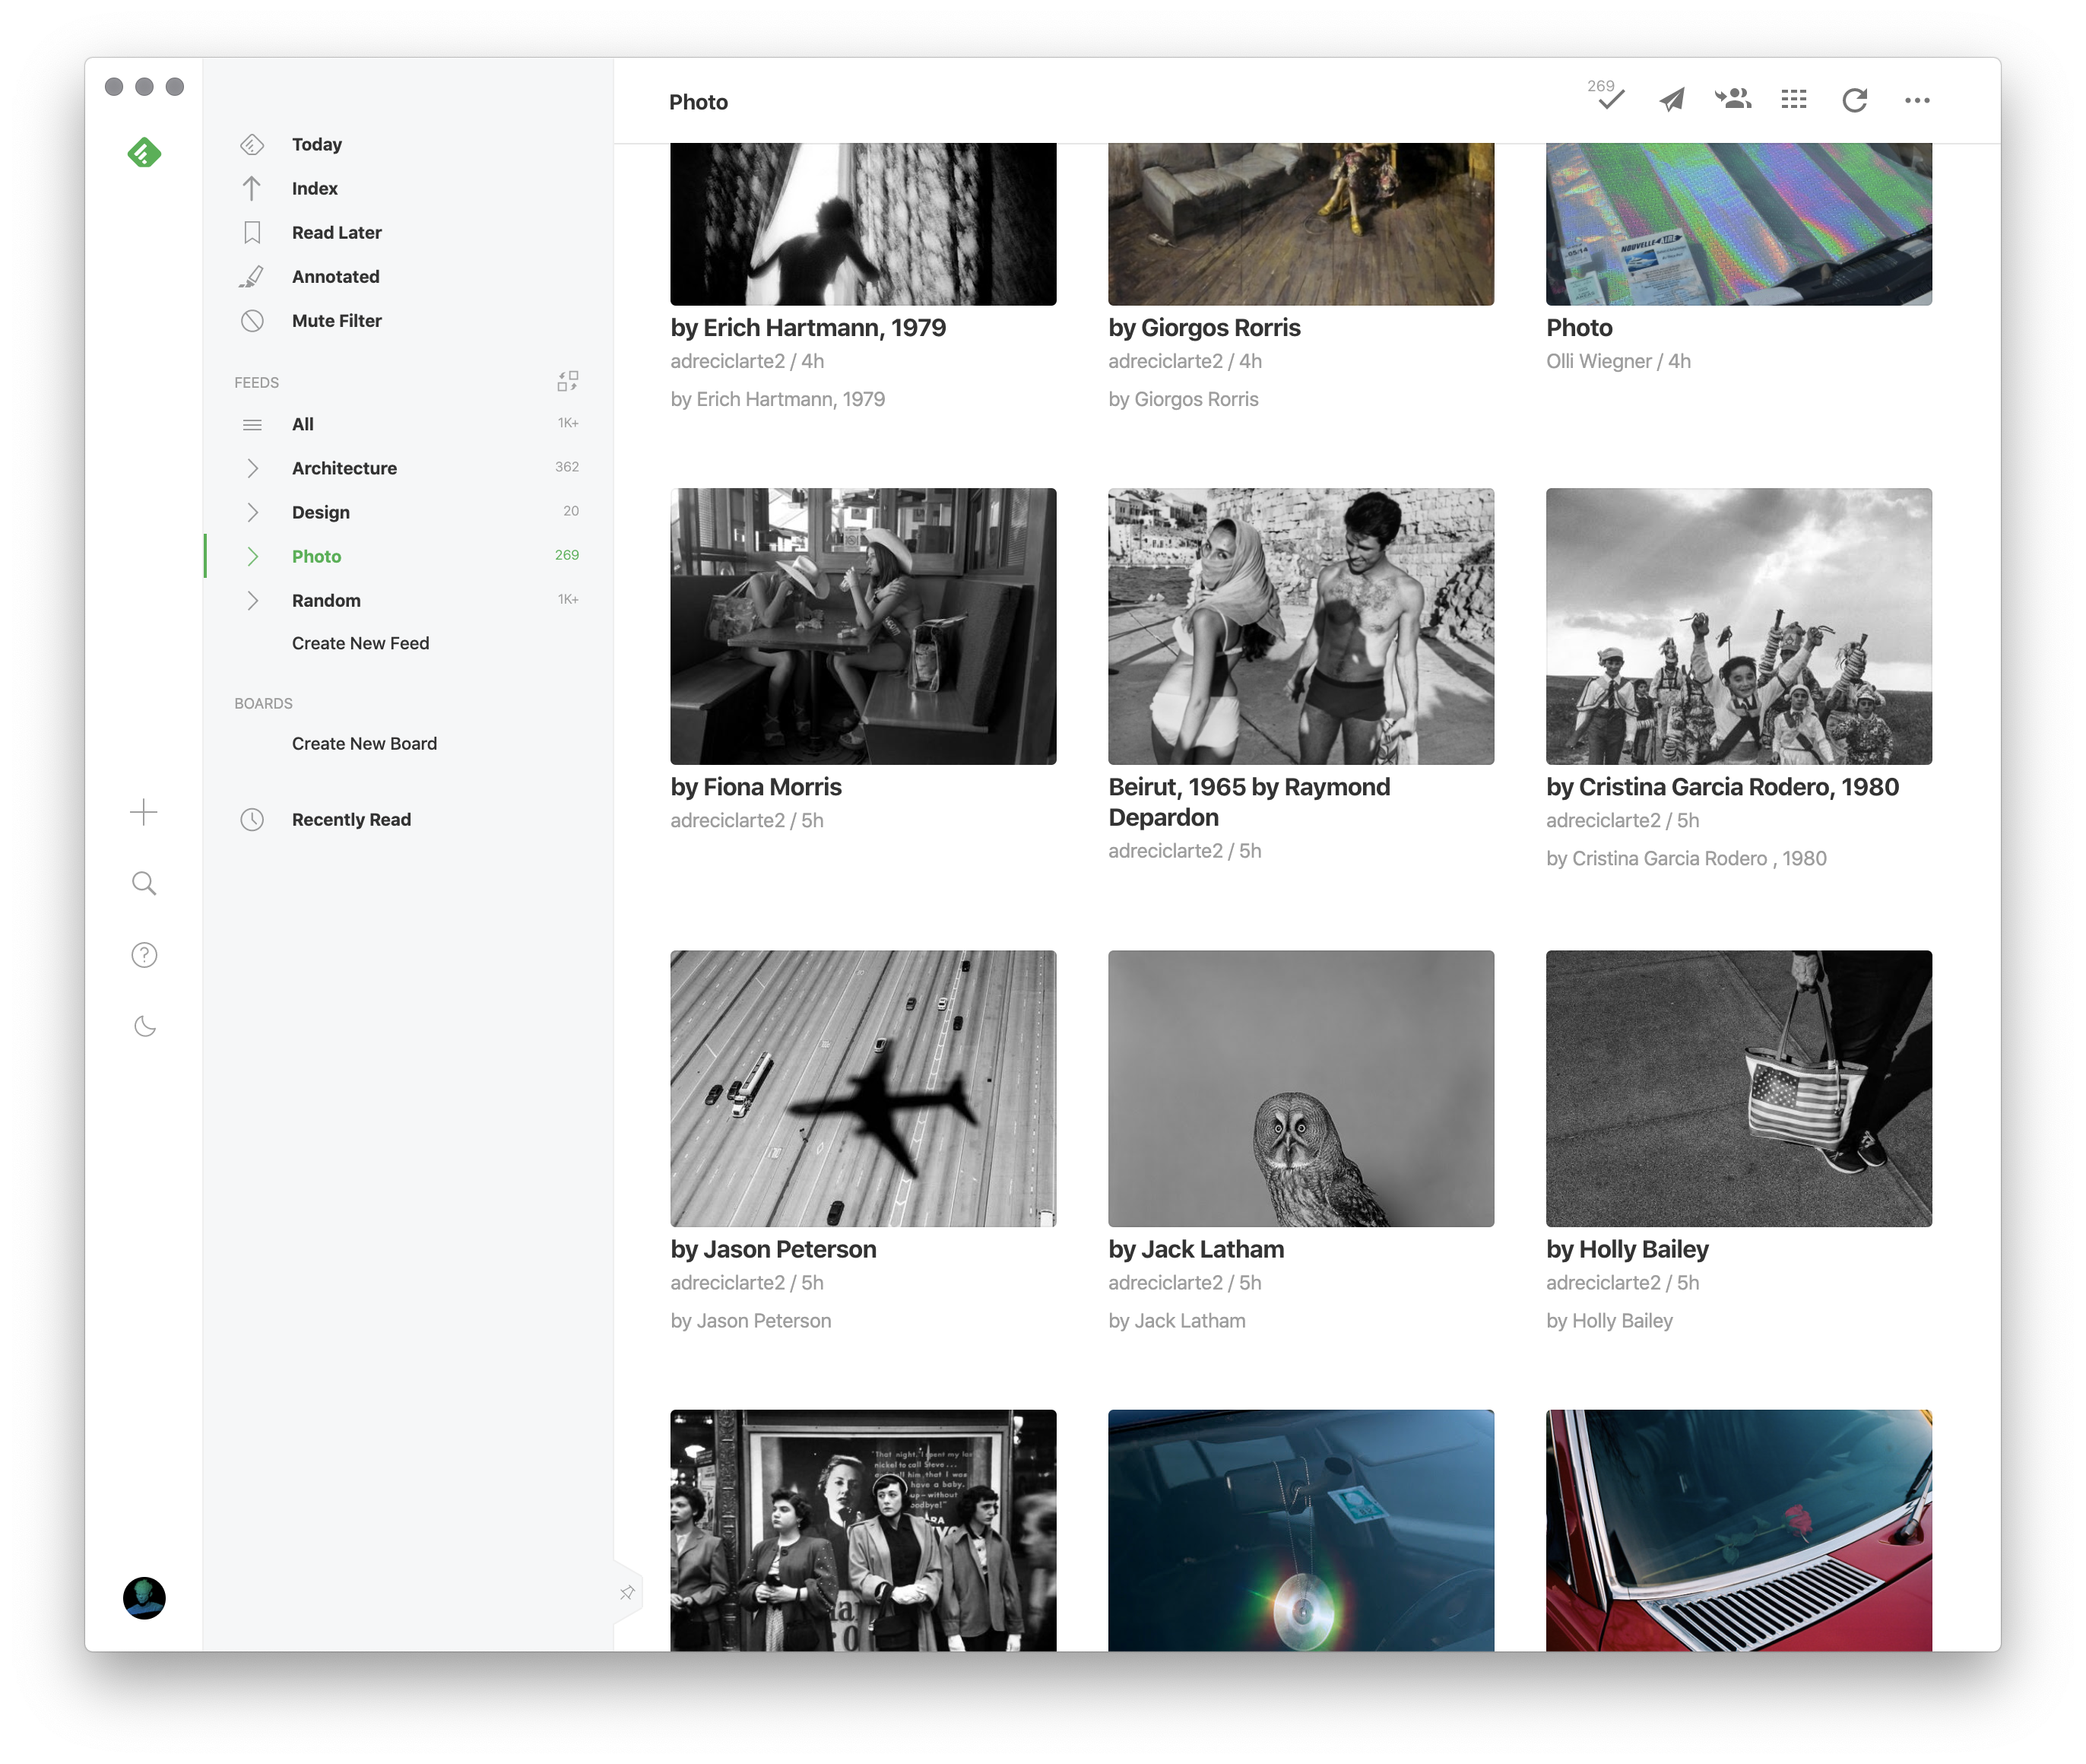Toggle the sidebar pin icon

click(x=627, y=1592)
